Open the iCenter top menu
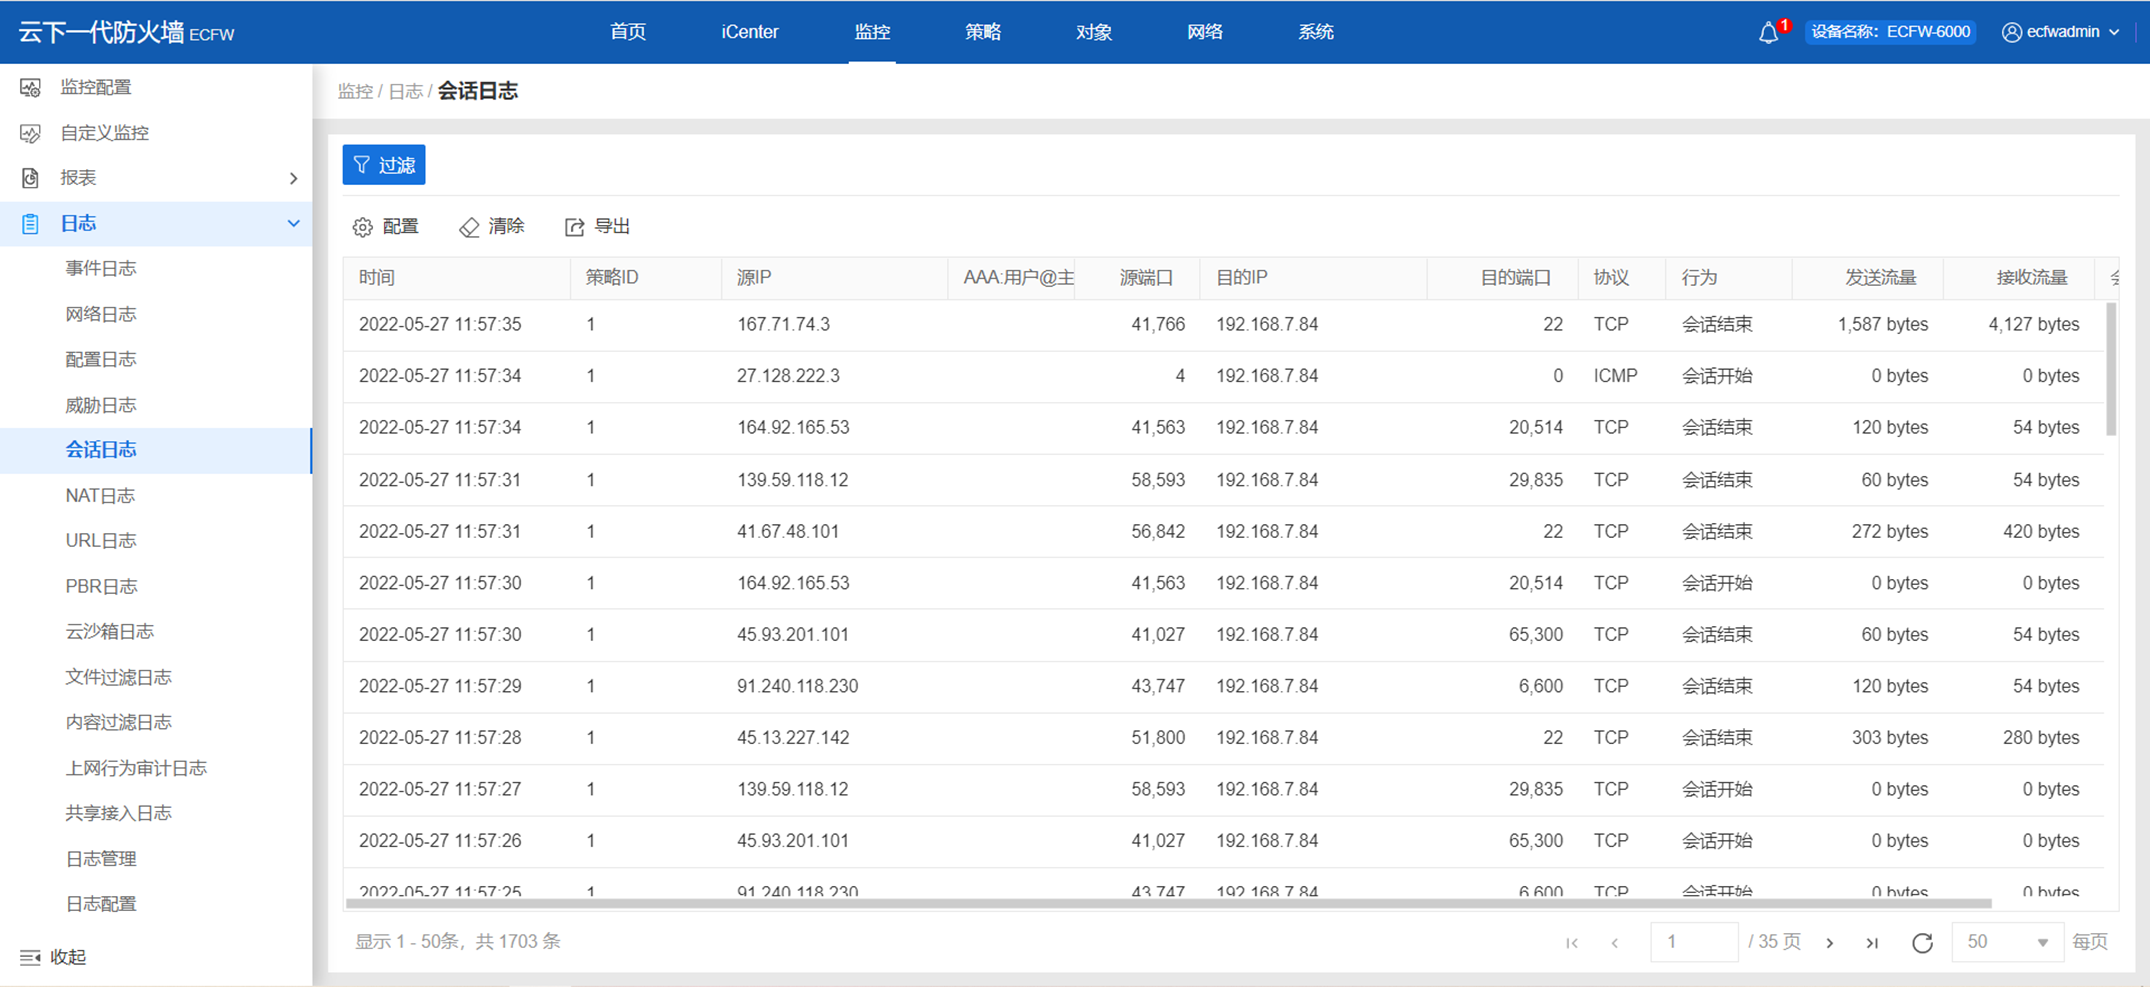 [x=749, y=32]
